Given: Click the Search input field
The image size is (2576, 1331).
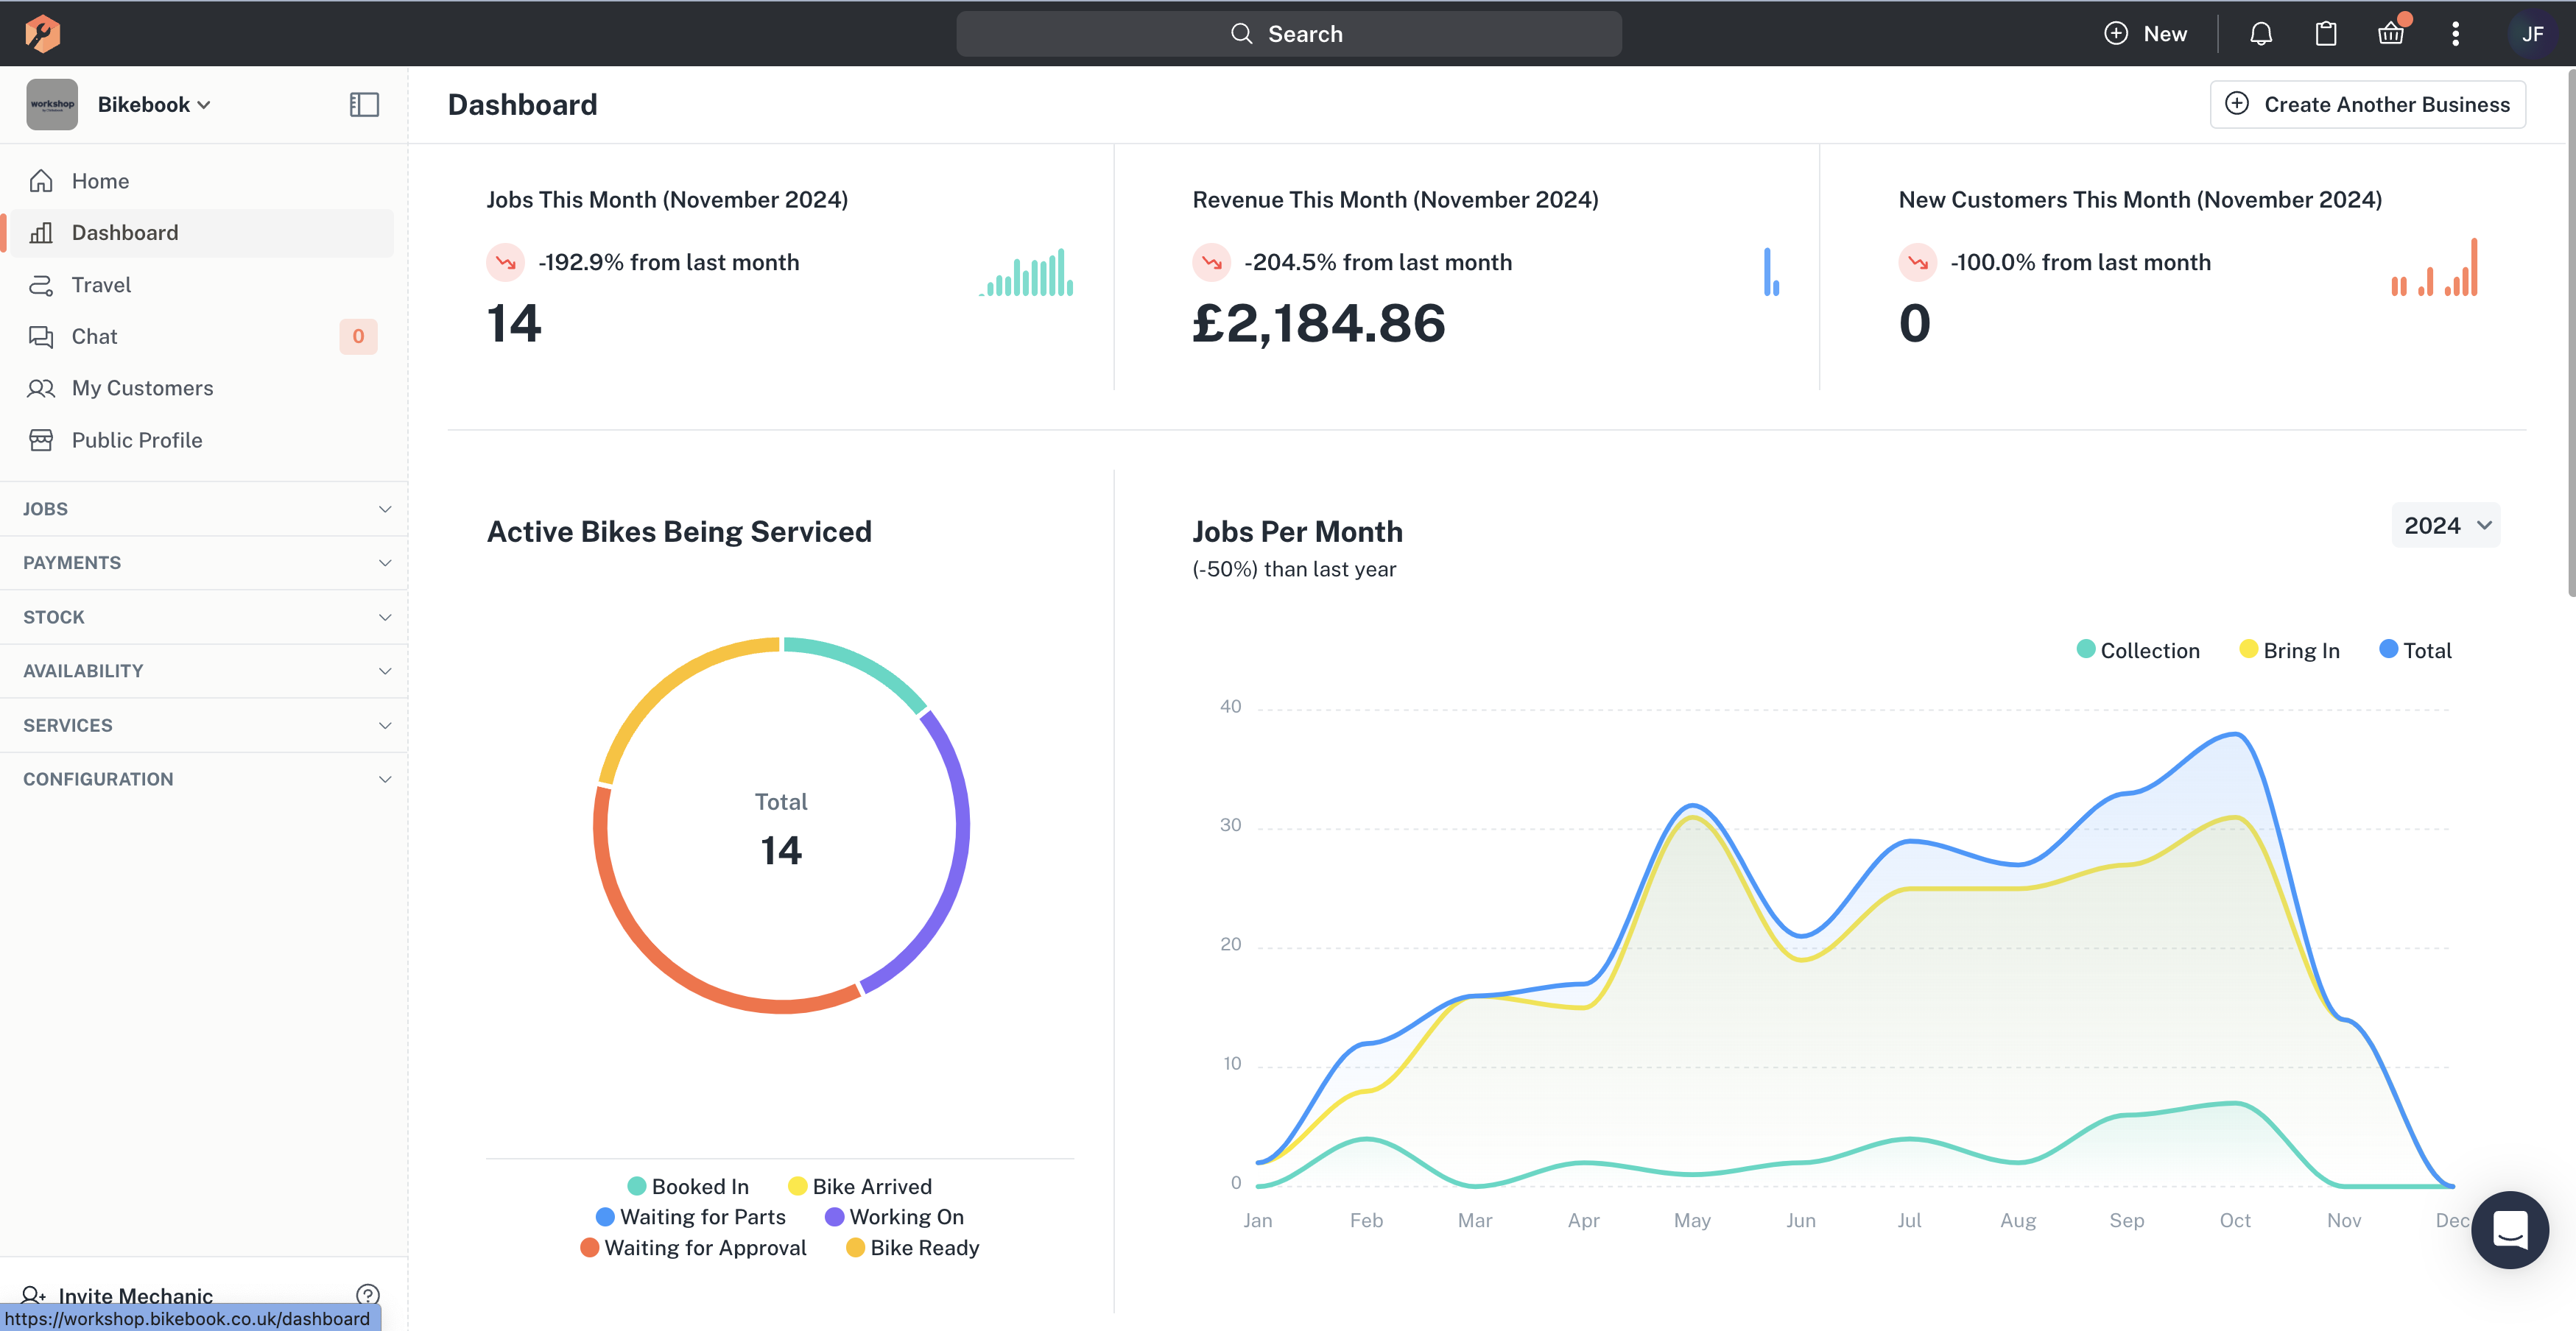Looking at the screenshot, I should [x=1288, y=34].
